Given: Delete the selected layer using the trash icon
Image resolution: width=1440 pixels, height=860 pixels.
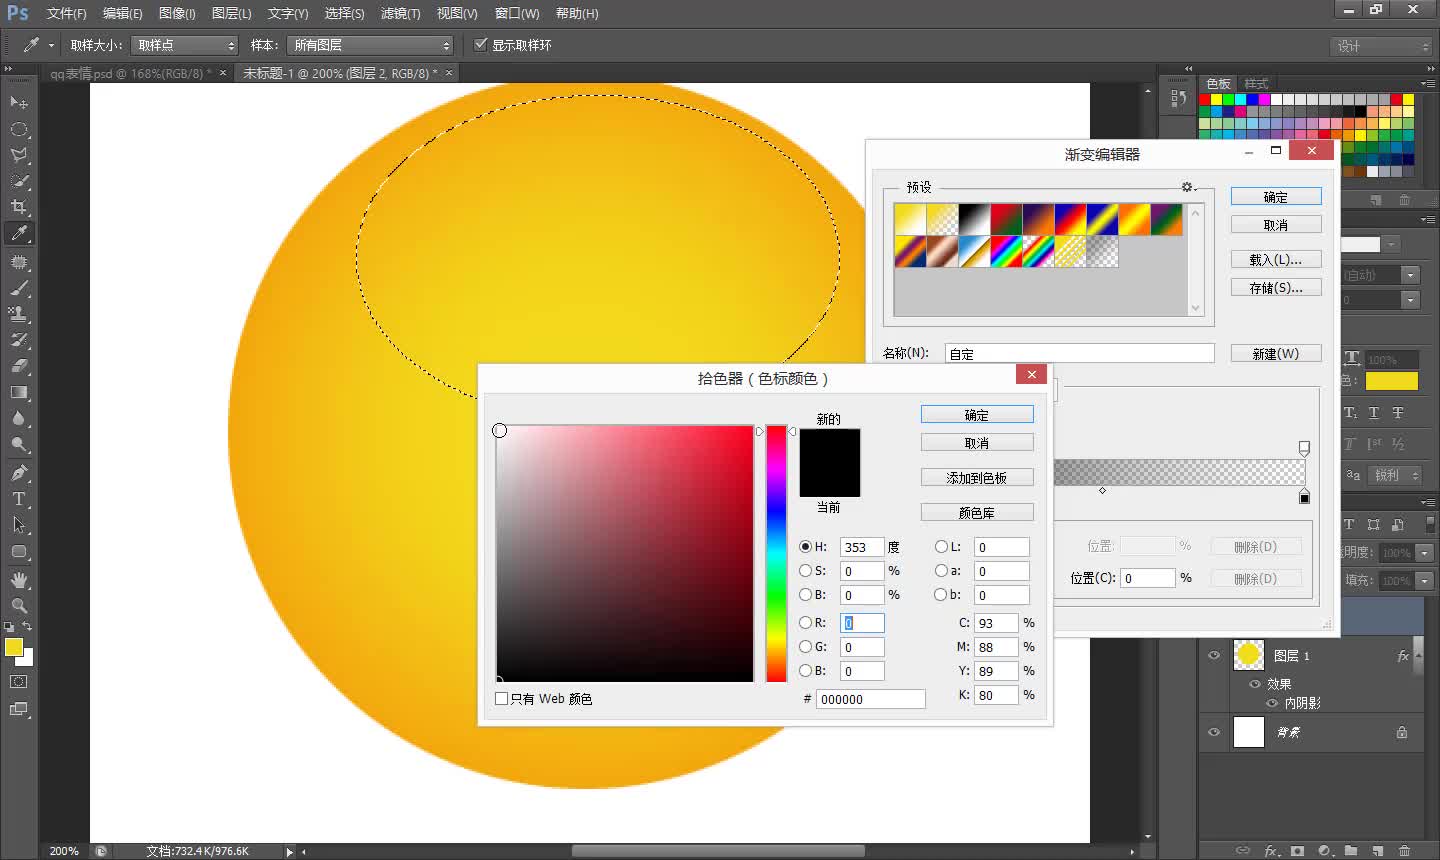Looking at the screenshot, I should click(1404, 850).
